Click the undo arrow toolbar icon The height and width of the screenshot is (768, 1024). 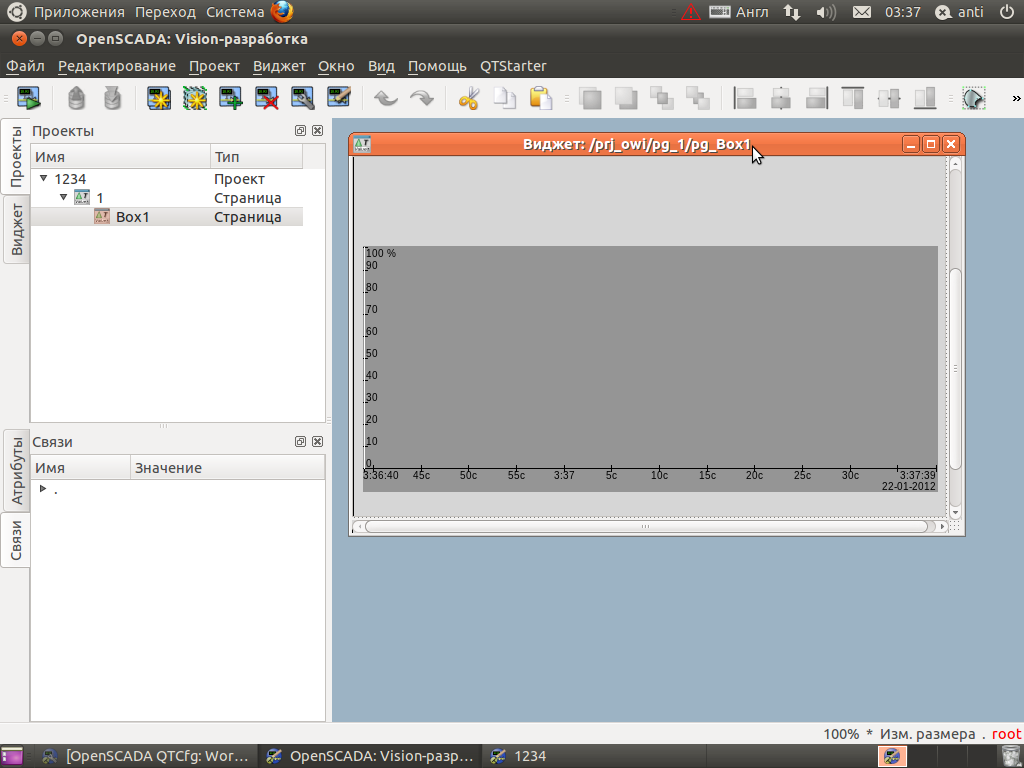(x=386, y=98)
